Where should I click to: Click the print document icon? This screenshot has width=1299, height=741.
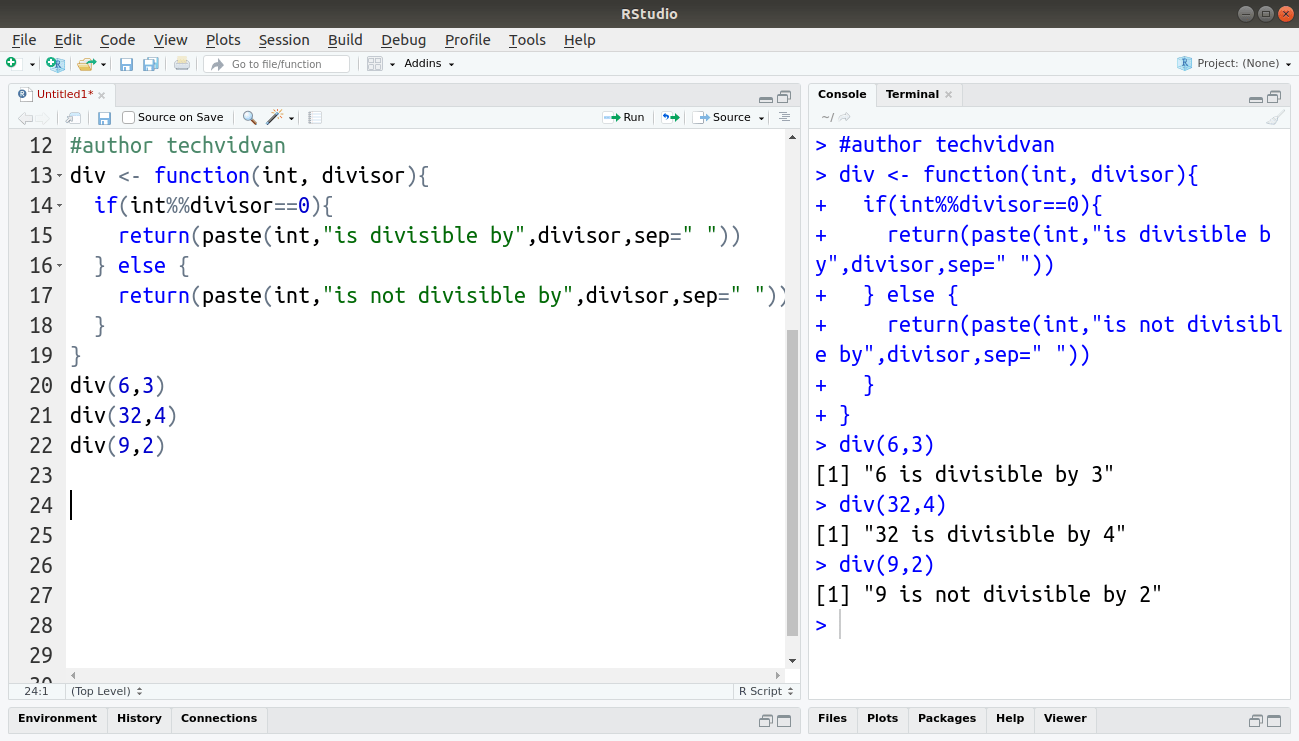[x=181, y=64]
